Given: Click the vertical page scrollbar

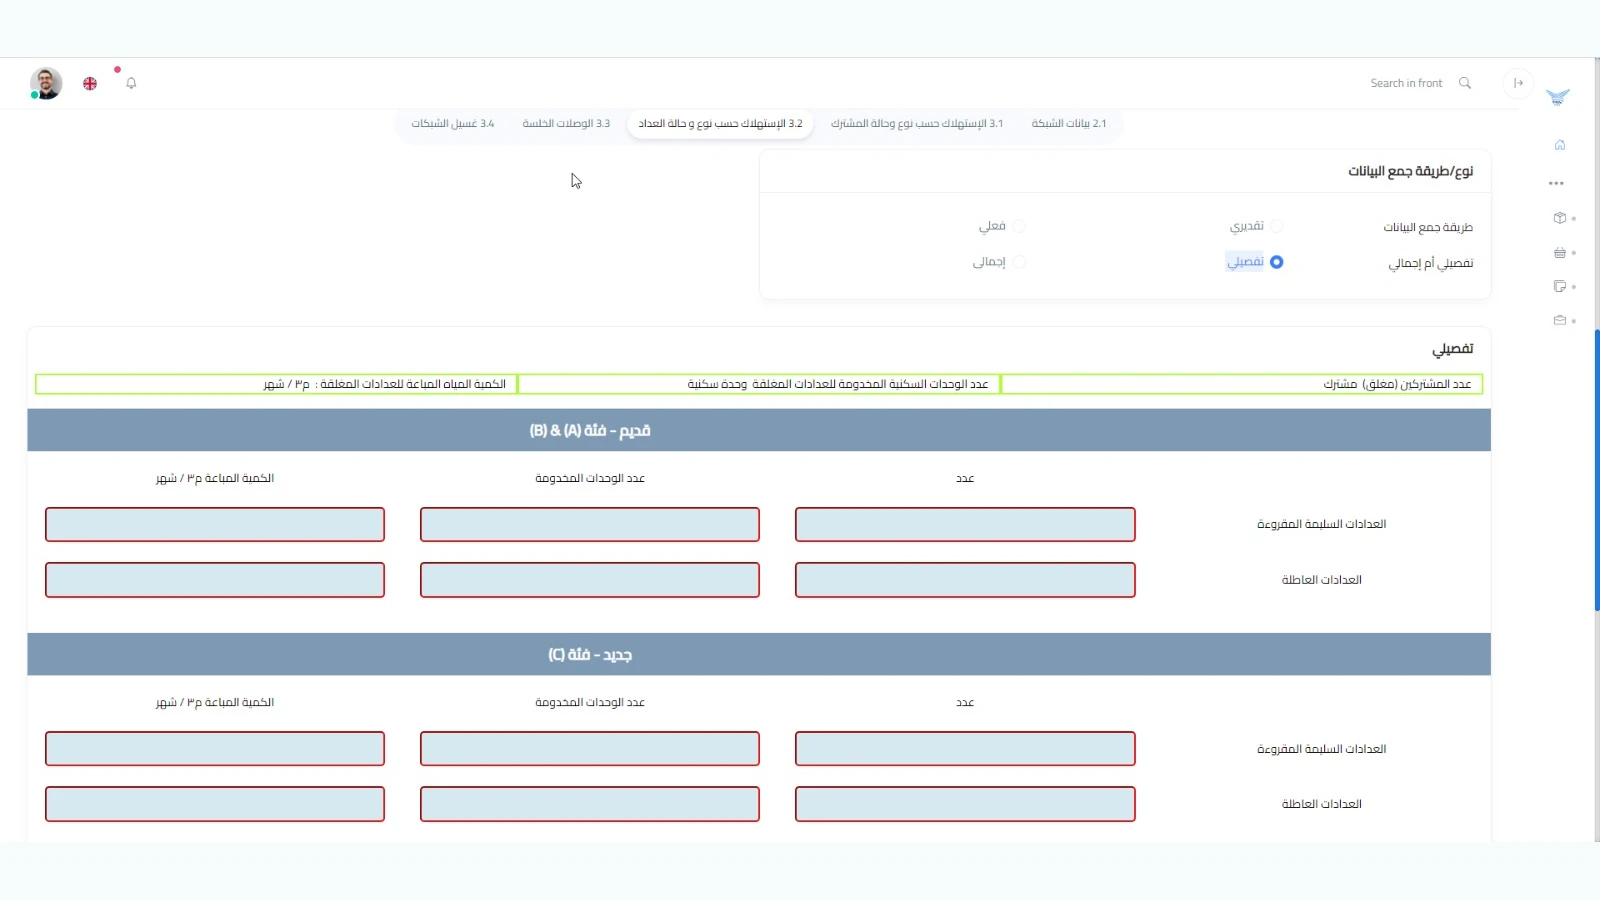Looking at the screenshot, I should tap(1597, 470).
